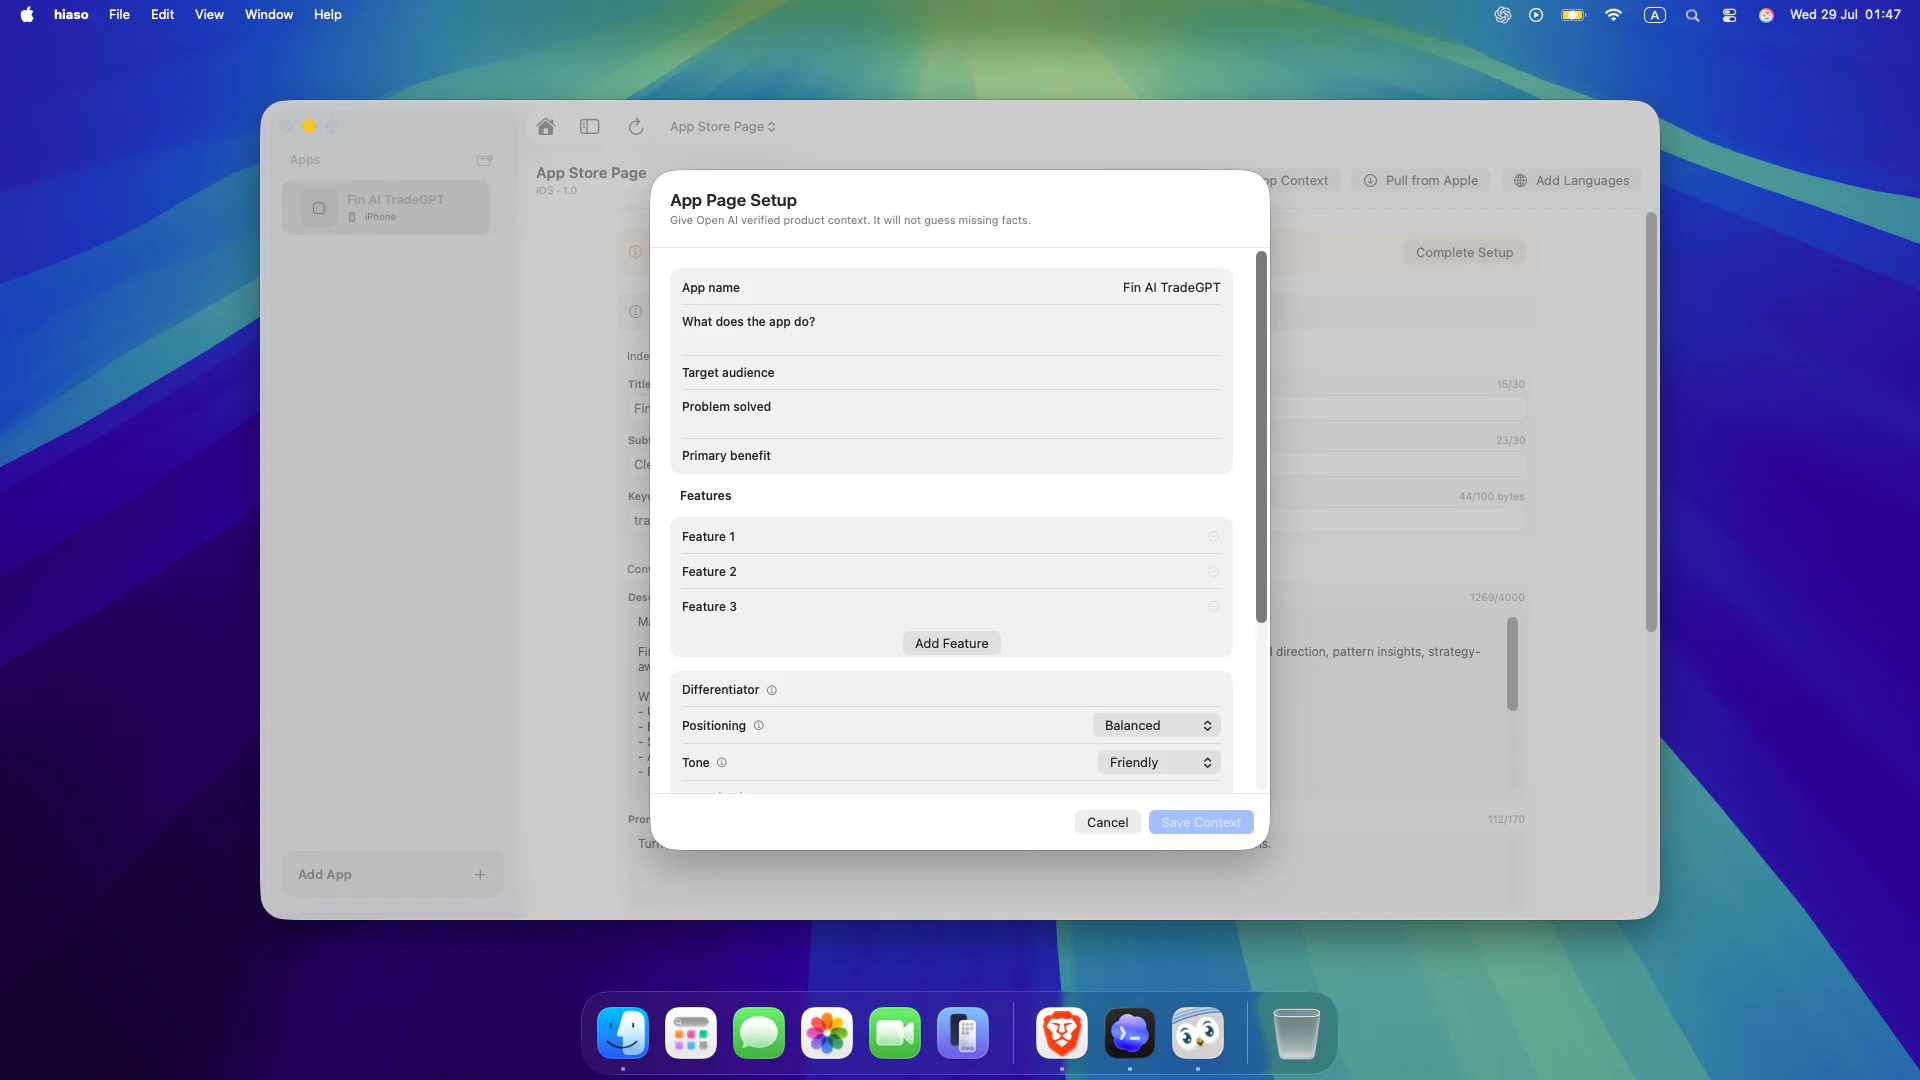1920x1080 pixels.
Task: Click the Wi-Fi status icon
Action: click(1613, 15)
